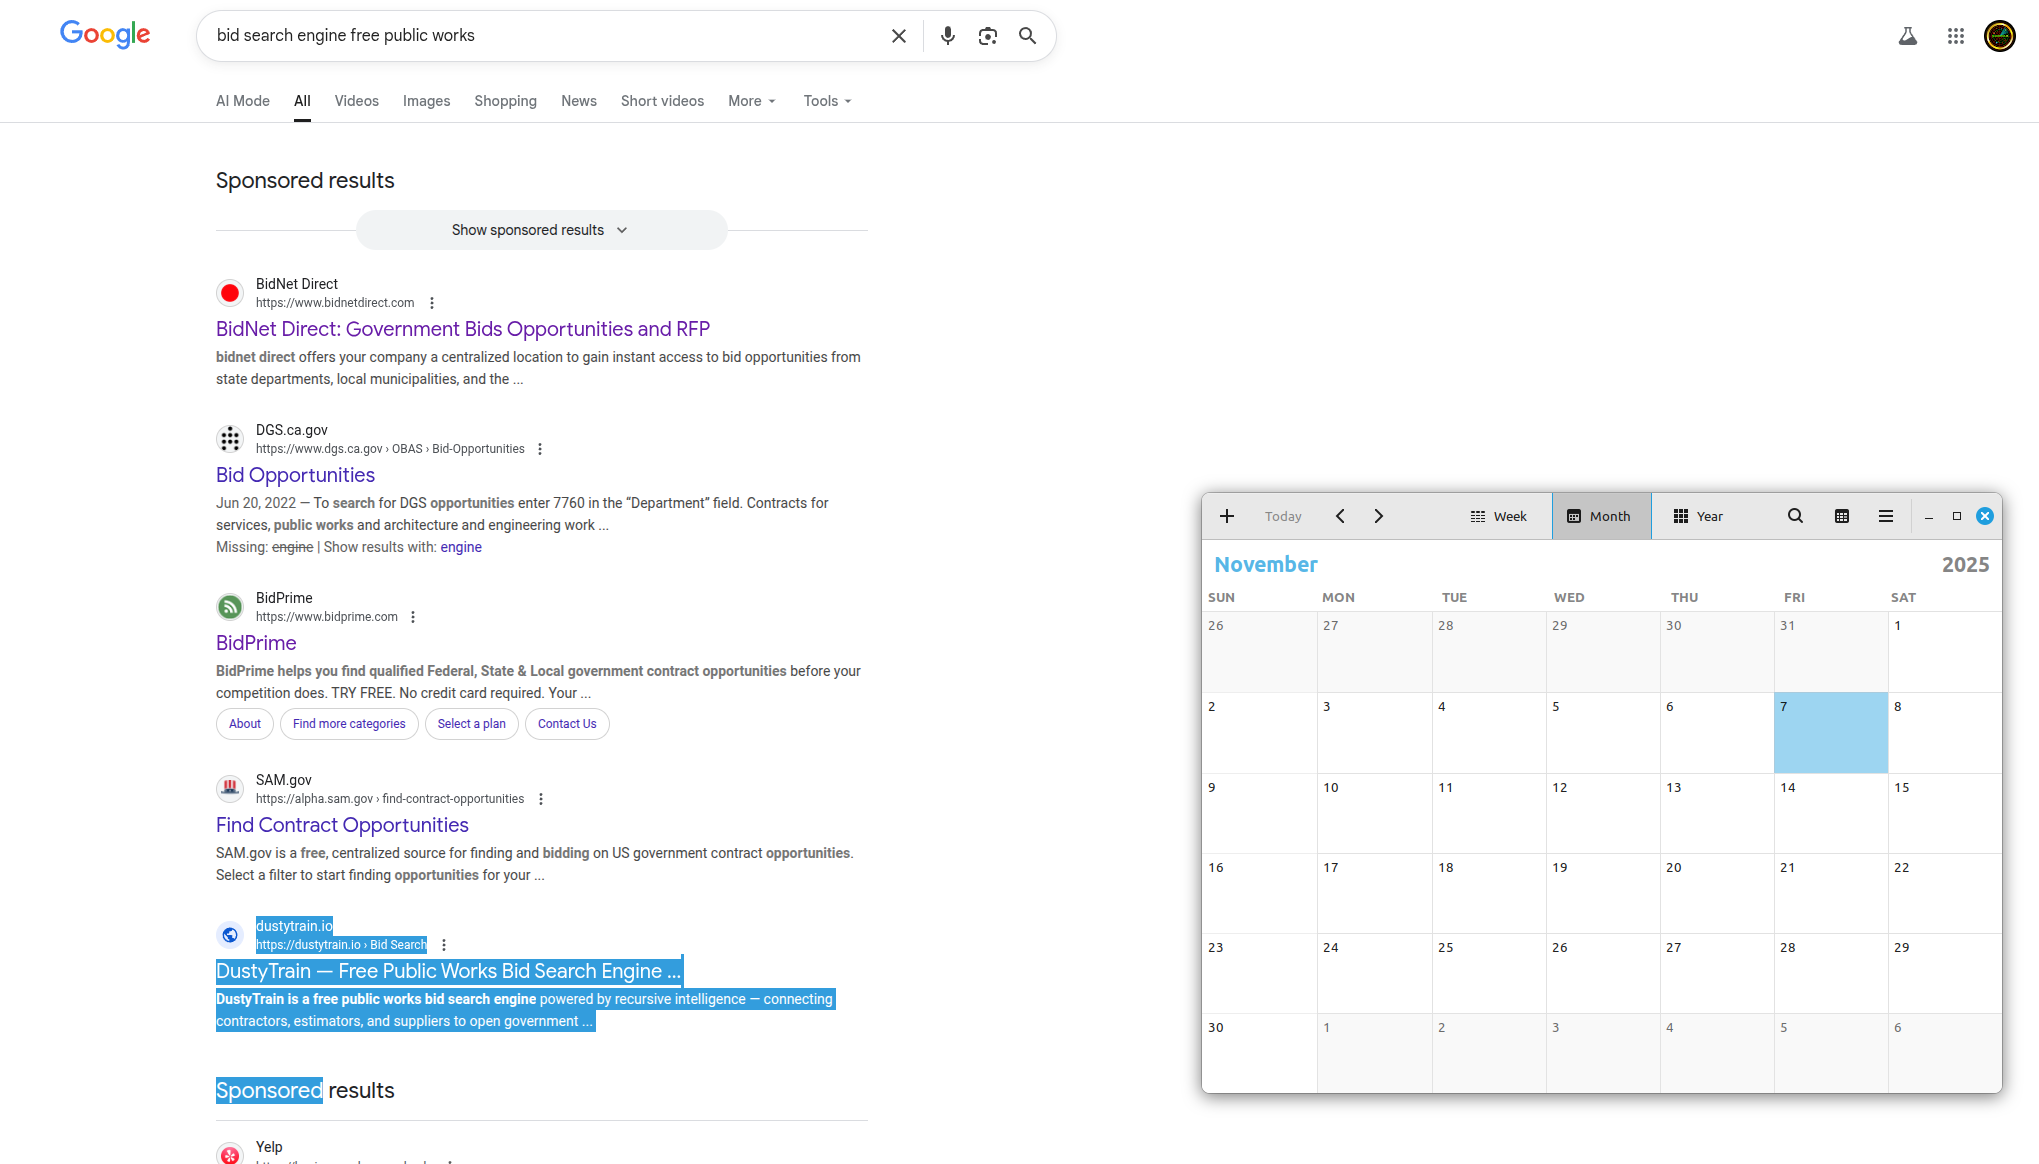This screenshot has height=1164, width=2039.
Task: Open calendar hamburger menu
Action: click(1885, 516)
